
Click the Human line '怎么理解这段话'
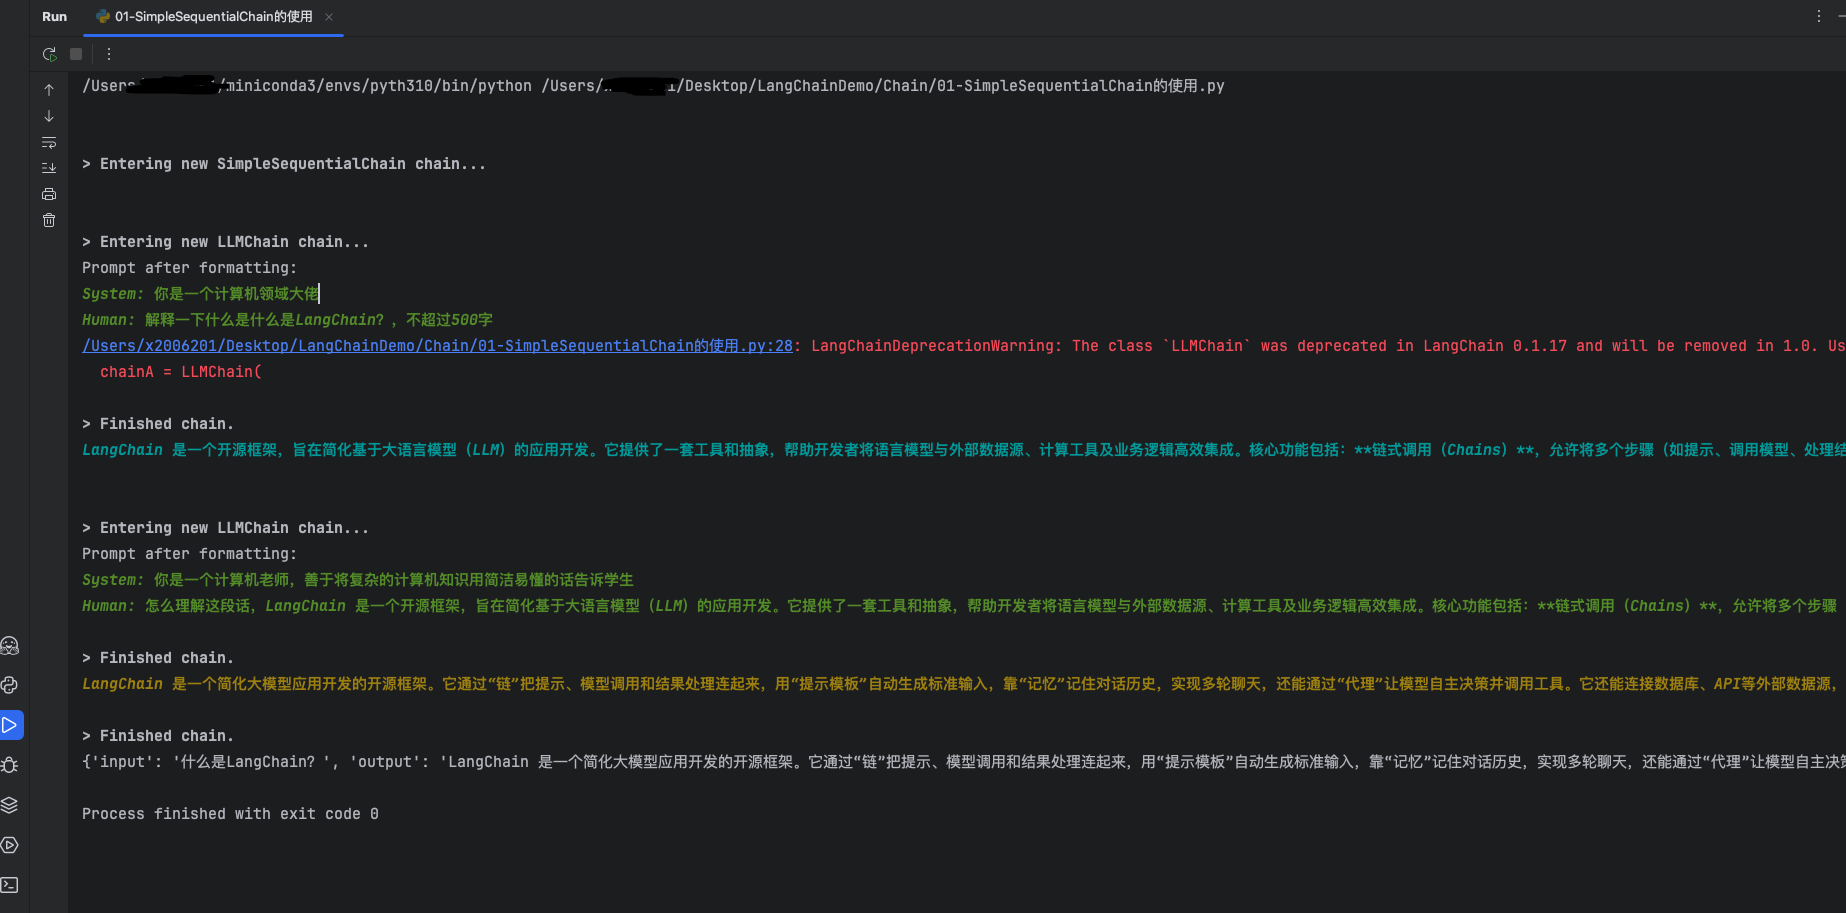tap(960, 606)
